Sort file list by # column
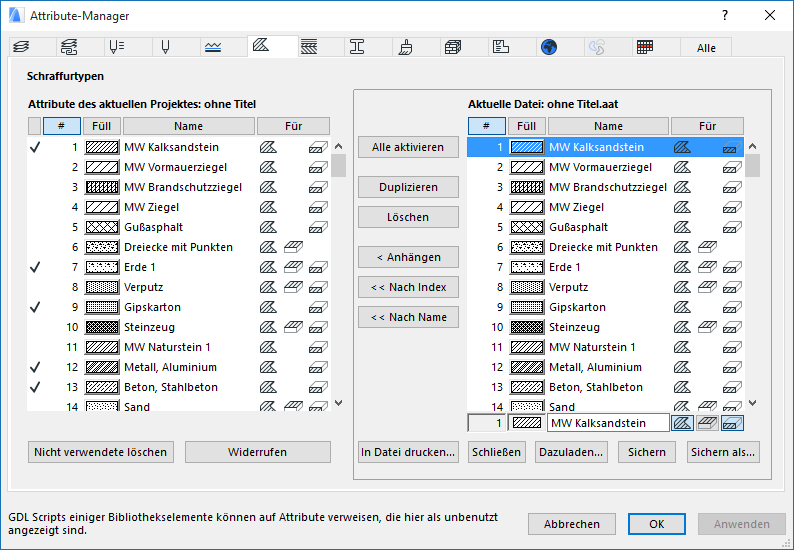Viewport: 794px width, 550px height. (x=487, y=126)
